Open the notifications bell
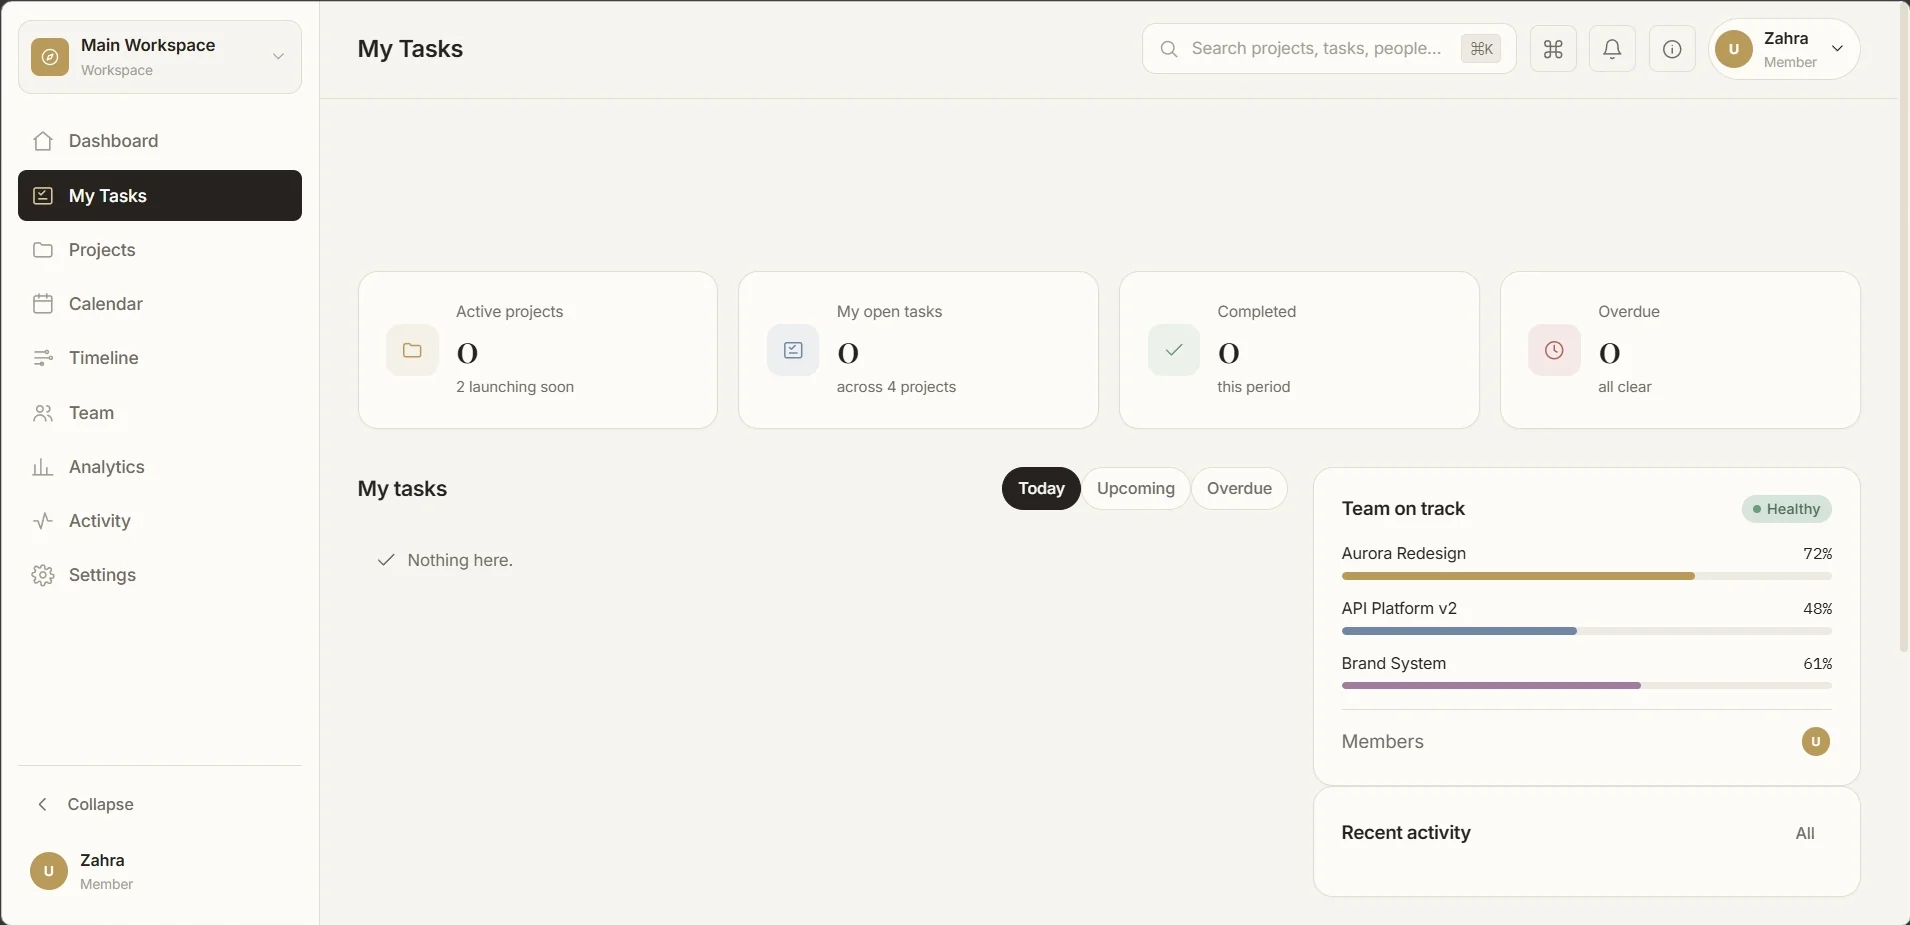1910x925 pixels. click(x=1613, y=49)
